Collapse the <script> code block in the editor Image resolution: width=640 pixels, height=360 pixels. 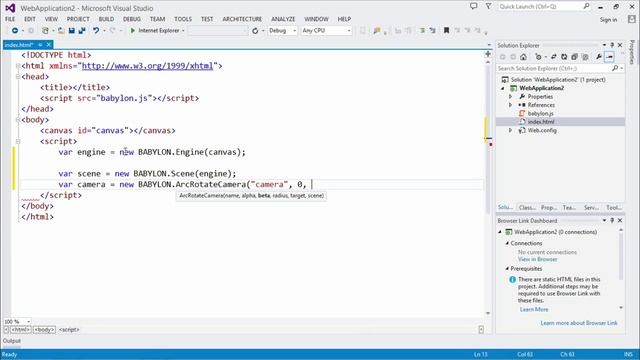(x=18, y=141)
